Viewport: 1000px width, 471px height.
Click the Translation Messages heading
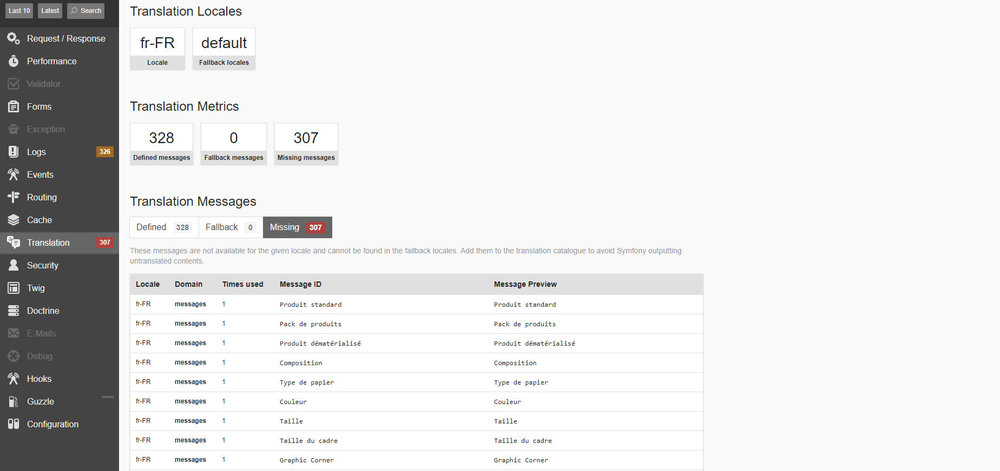tap(193, 201)
